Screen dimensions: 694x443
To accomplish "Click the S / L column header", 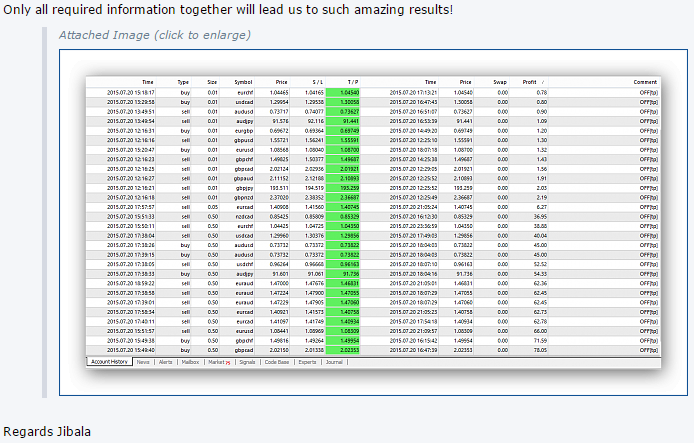I will tap(318, 82).
